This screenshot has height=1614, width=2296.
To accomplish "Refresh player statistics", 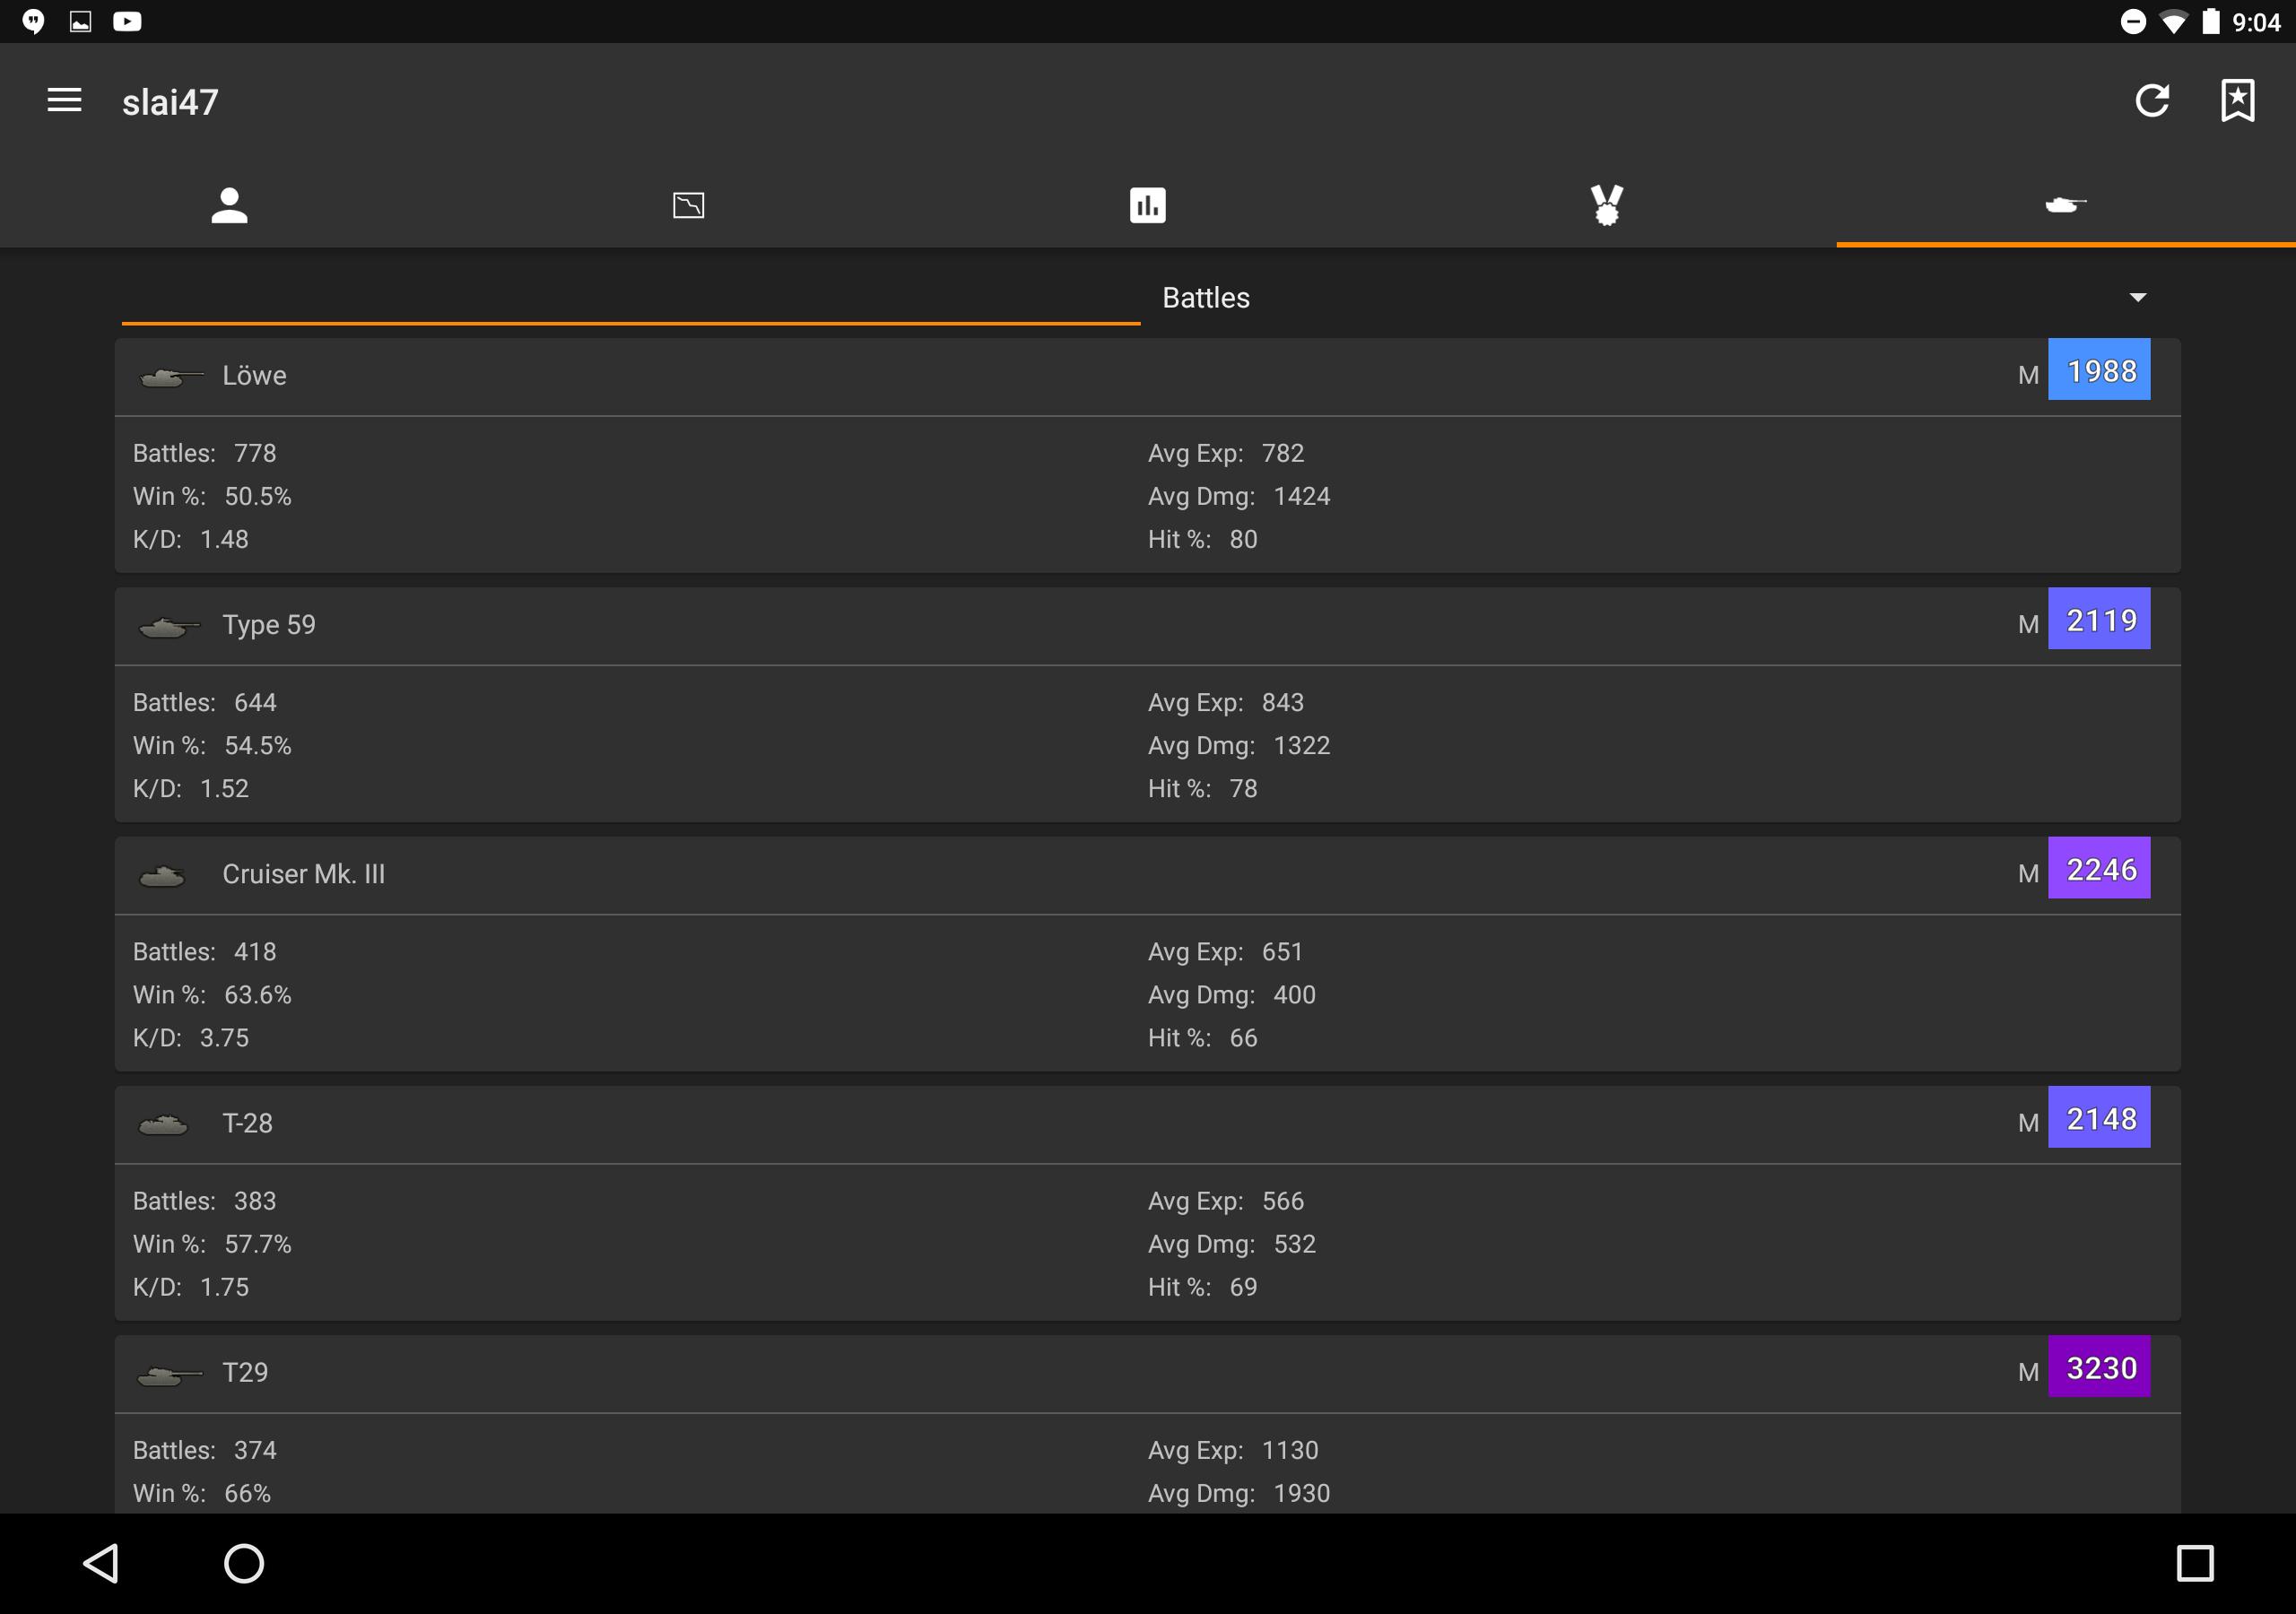I will (x=2152, y=100).
